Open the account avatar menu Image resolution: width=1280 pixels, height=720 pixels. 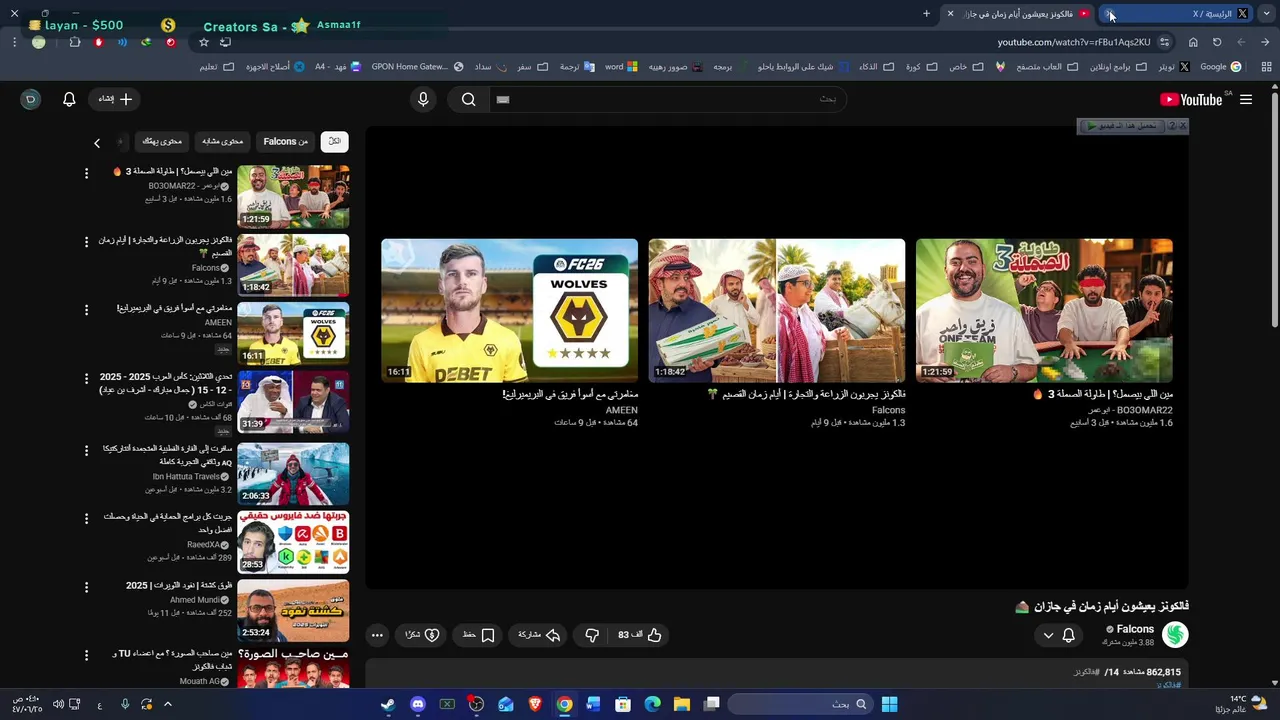tap(30, 99)
